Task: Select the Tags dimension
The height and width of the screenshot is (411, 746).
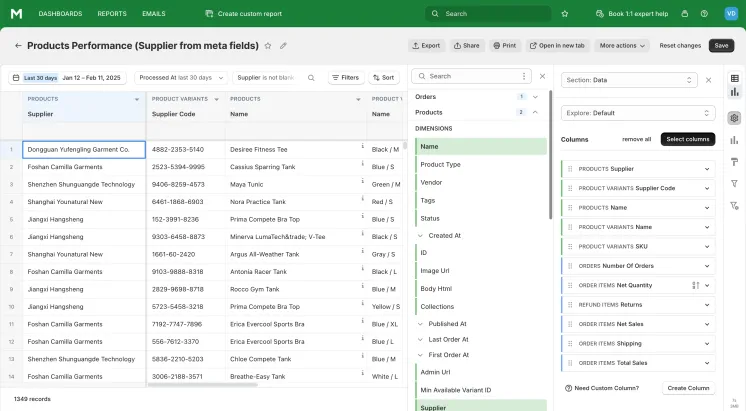Action: pyautogui.click(x=481, y=201)
